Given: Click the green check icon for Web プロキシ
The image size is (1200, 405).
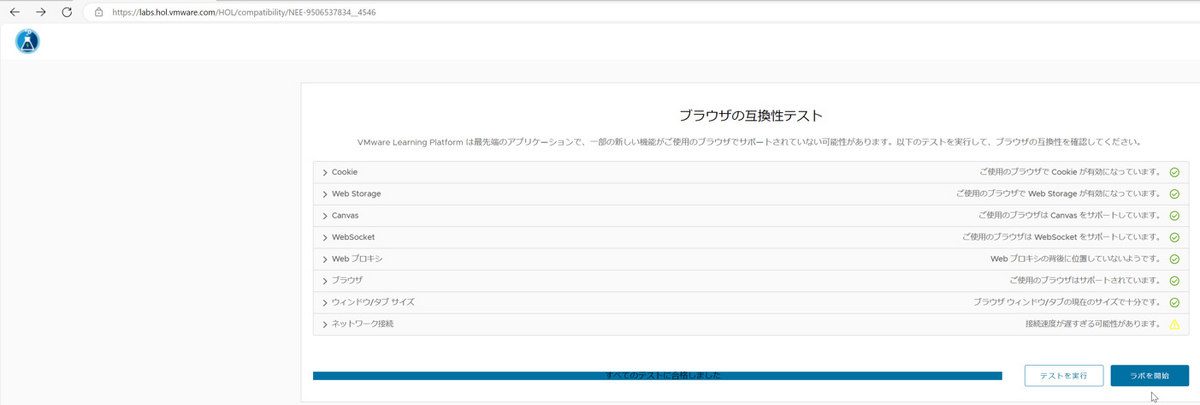Looking at the screenshot, I should 1174,259.
